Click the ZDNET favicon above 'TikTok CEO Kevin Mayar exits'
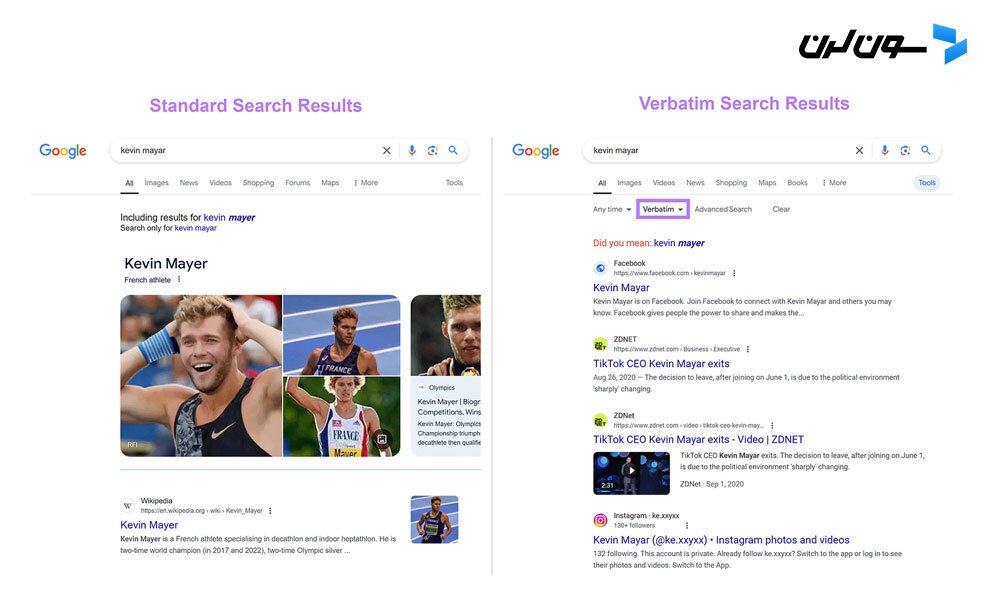Image resolution: width=1000 pixels, height=600 pixels. tap(600, 344)
